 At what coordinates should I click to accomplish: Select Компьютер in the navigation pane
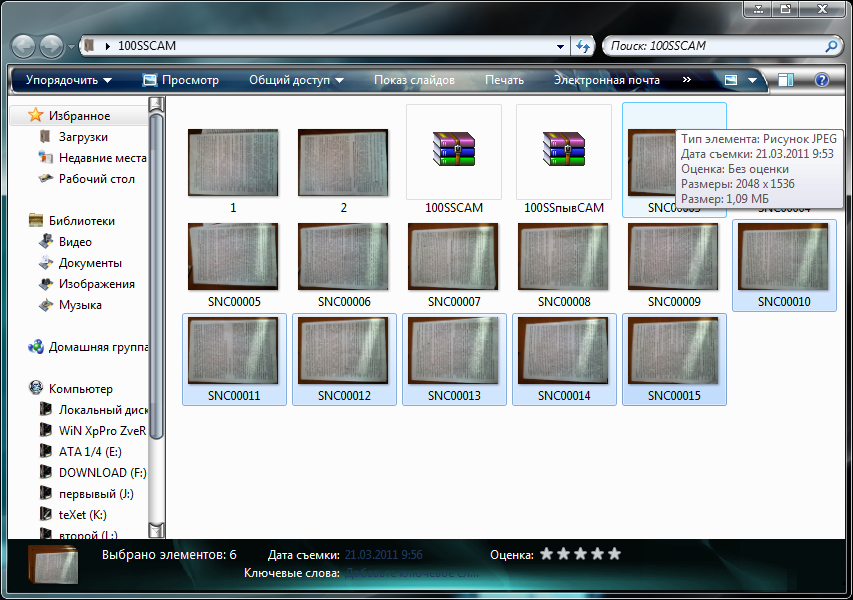tap(81, 388)
